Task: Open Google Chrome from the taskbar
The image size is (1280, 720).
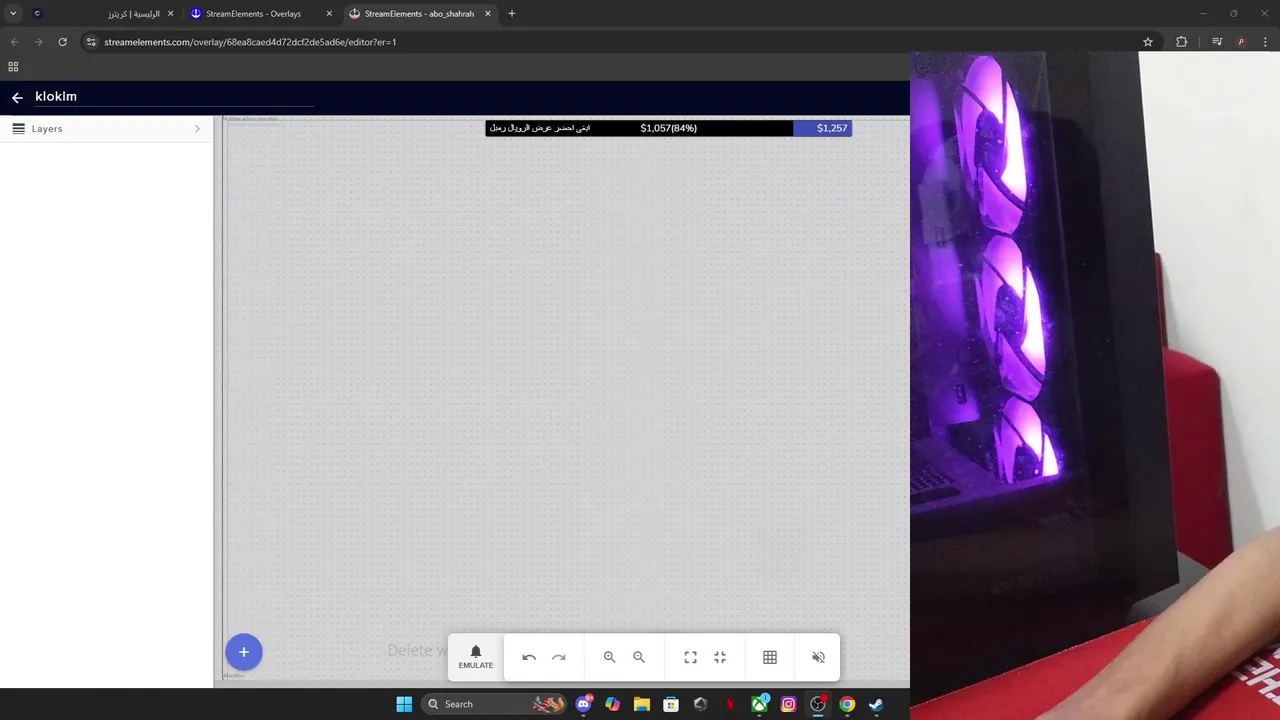Action: (x=847, y=704)
